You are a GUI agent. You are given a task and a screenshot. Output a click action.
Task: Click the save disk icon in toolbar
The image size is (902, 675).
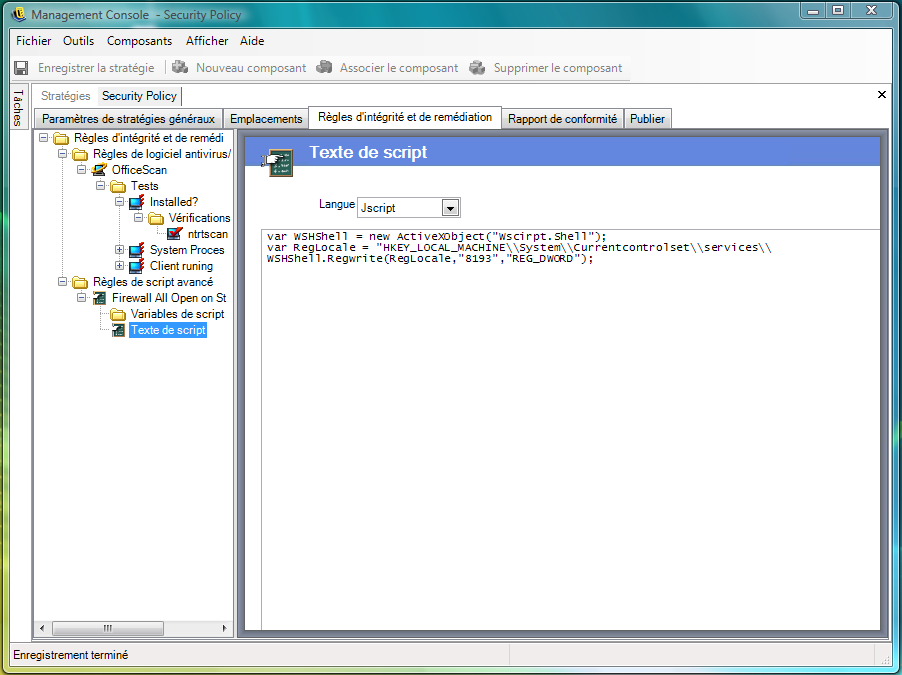tap(21, 68)
